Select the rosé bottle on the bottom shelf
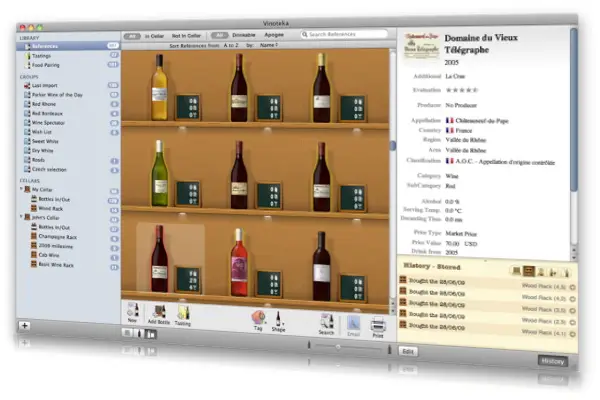600x400 pixels. pyautogui.click(x=239, y=262)
